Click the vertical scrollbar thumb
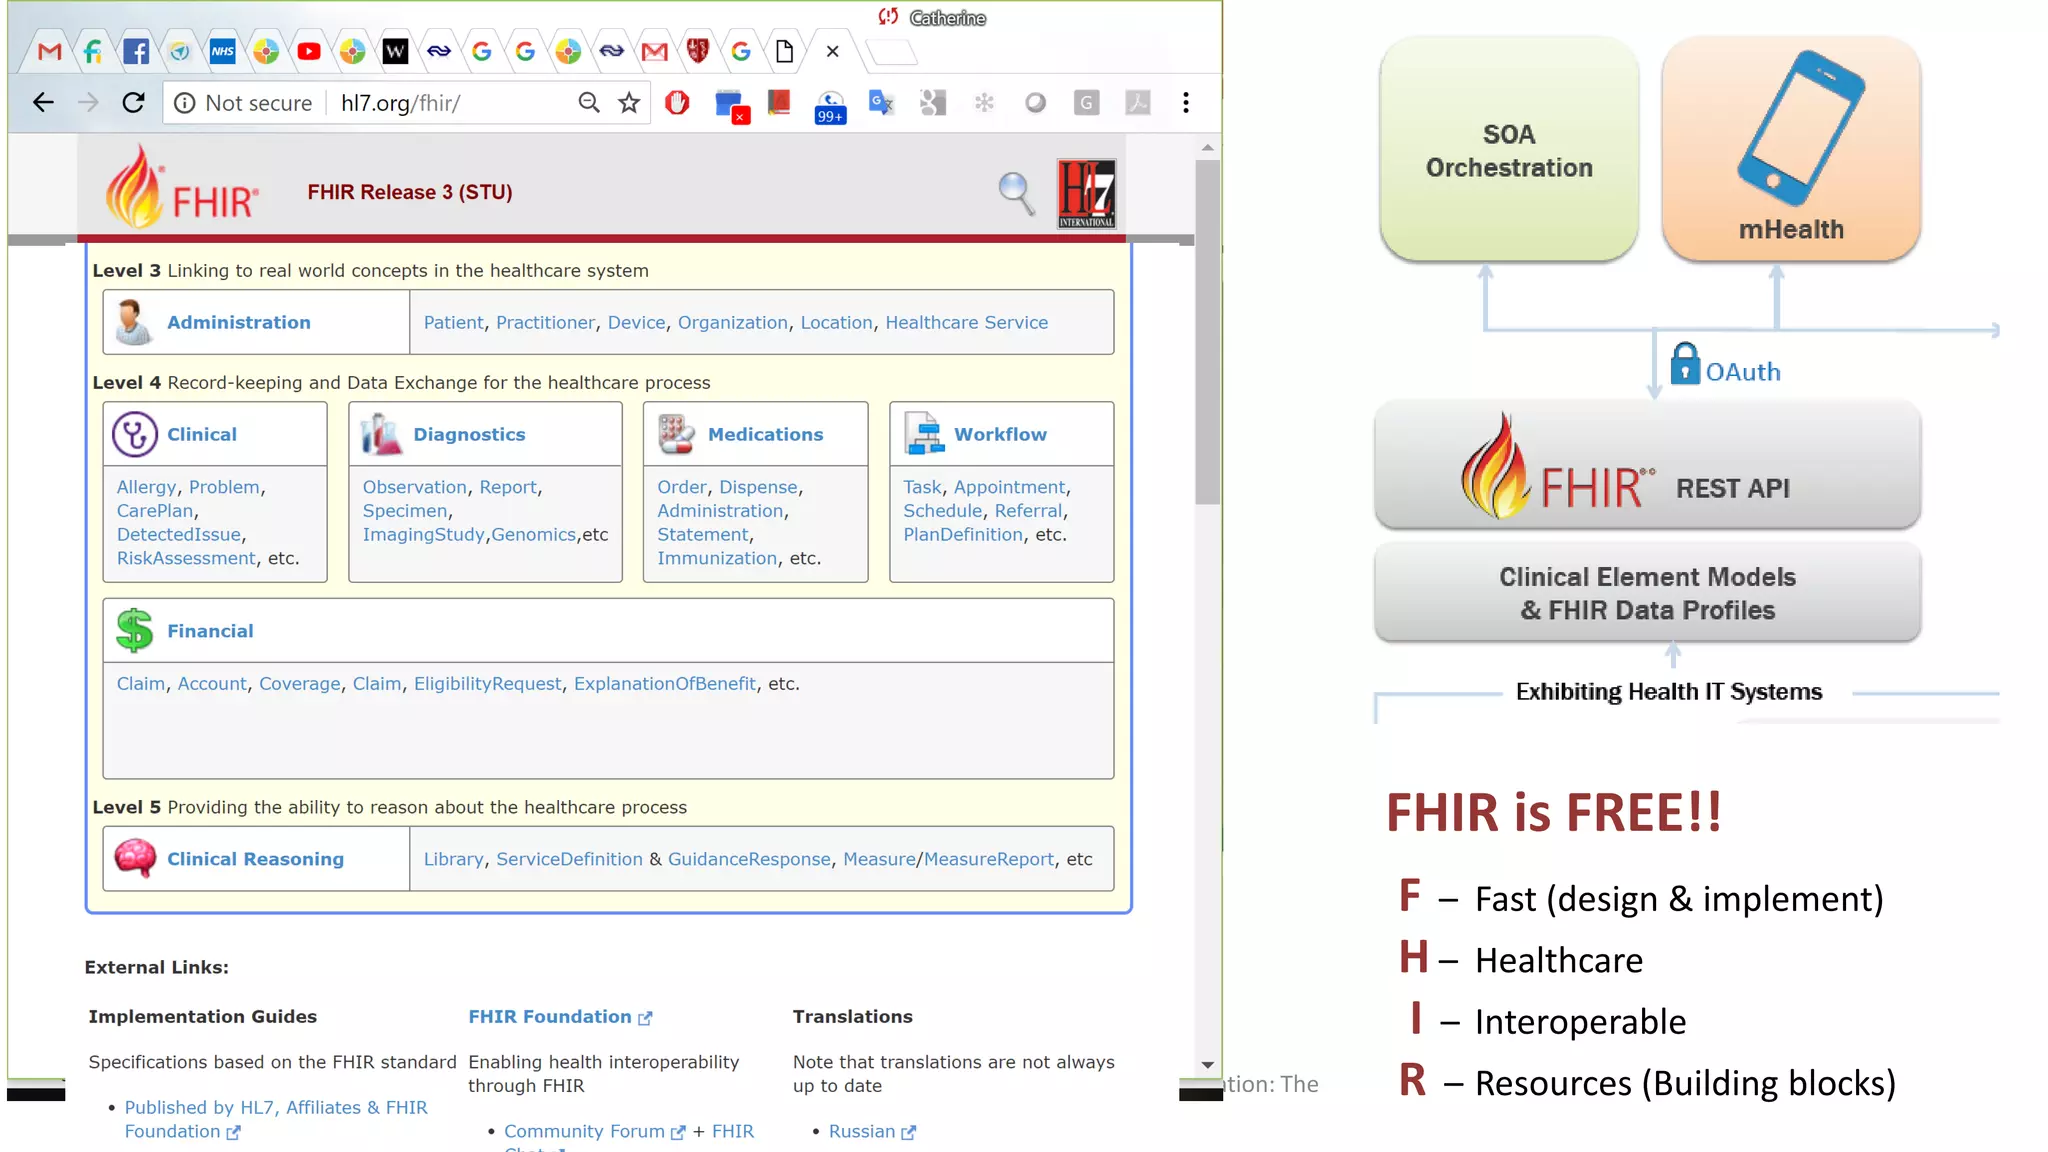 tap(1207, 330)
